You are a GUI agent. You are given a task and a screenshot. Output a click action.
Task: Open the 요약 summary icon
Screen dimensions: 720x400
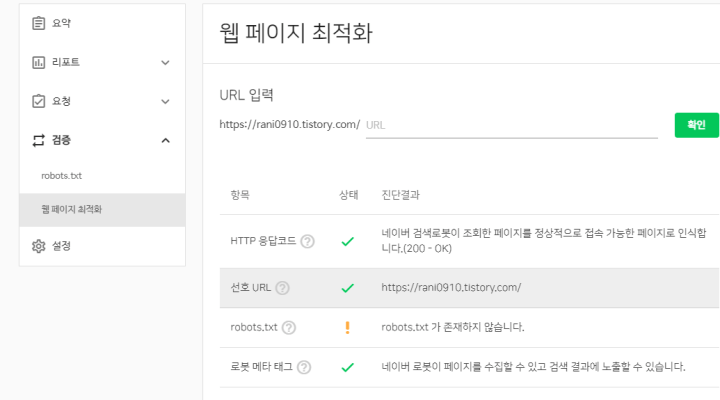point(39,23)
